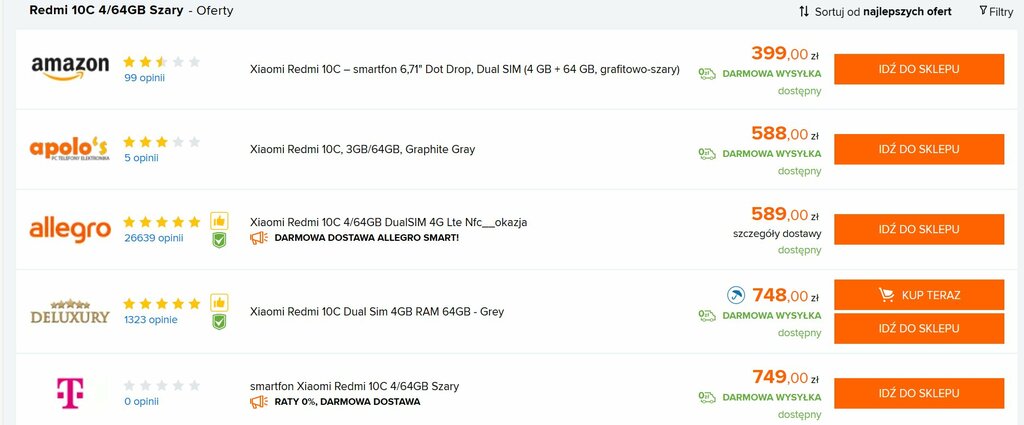Click the megaphone icon in Allegro's offer
The height and width of the screenshot is (425, 1024).
click(x=259, y=238)
